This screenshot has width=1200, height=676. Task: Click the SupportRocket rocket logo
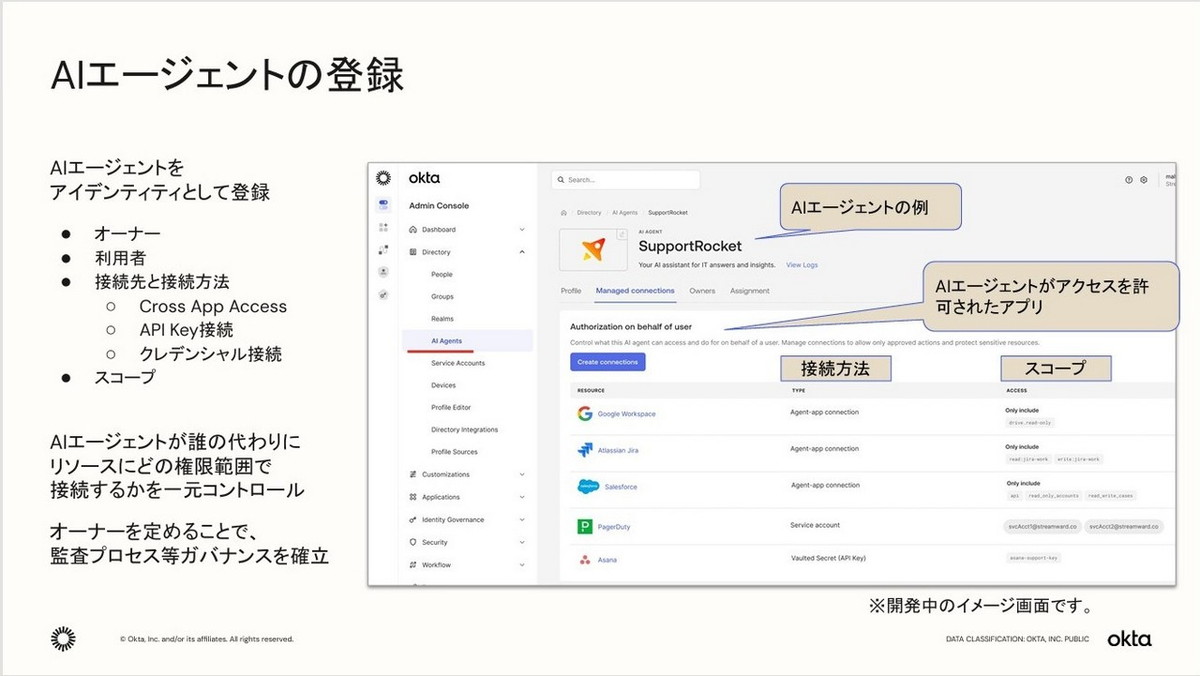tap(593, 250)
